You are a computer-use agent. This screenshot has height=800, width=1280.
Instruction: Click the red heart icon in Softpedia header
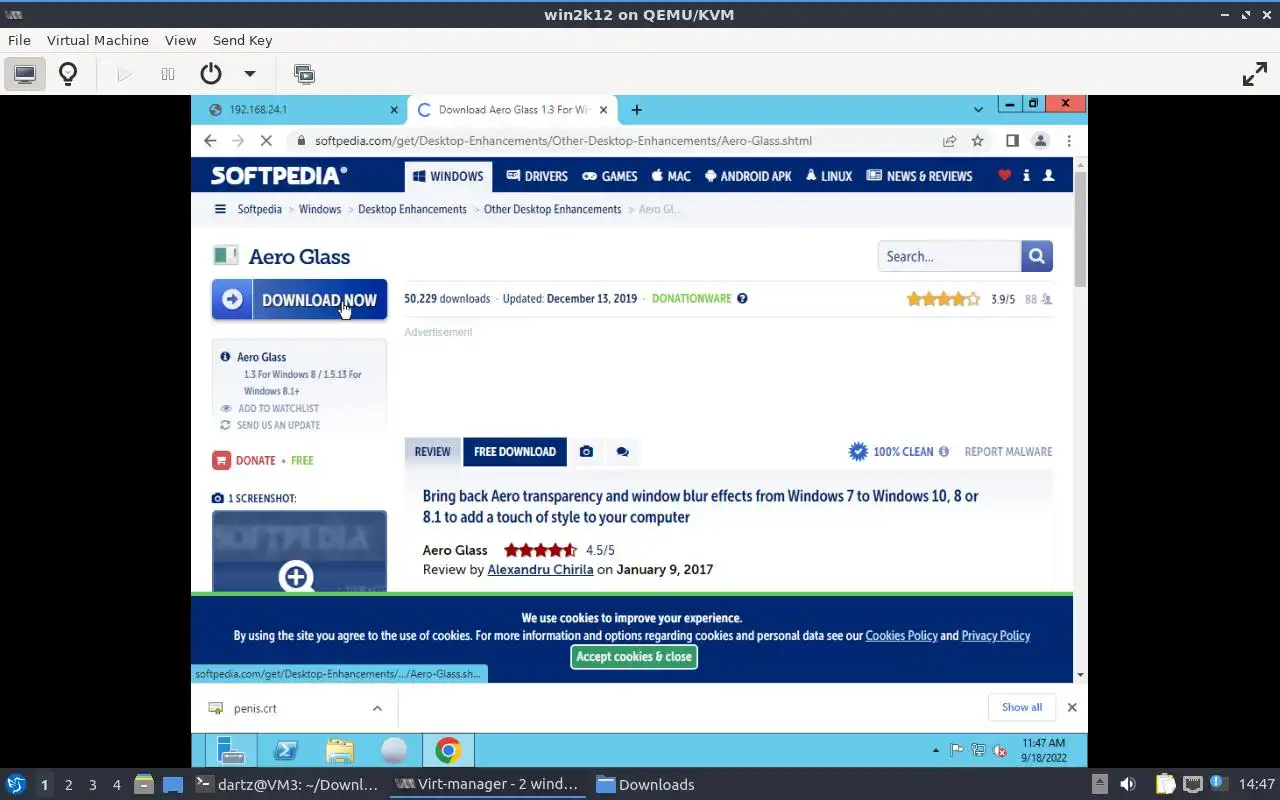(x=1004, y=176)
